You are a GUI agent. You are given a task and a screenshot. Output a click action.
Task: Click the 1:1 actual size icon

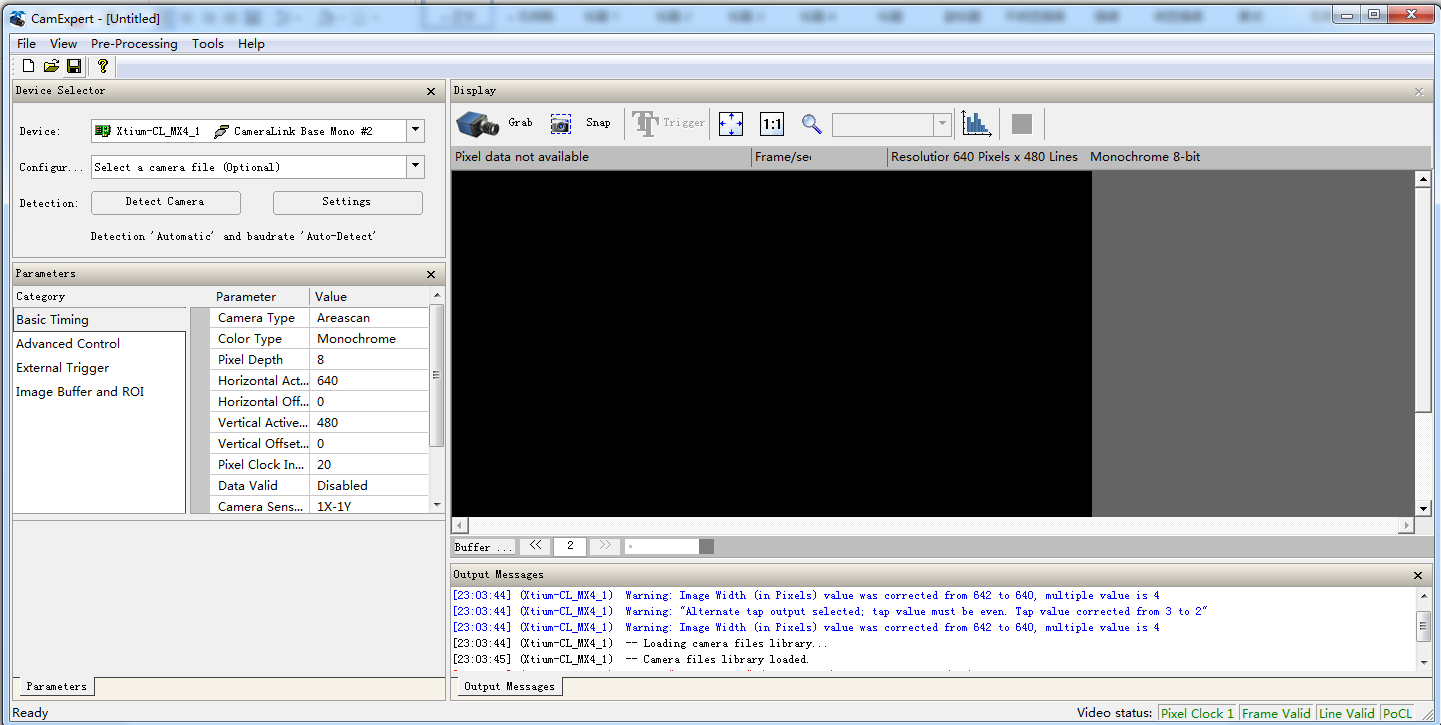pyautogui.click(x=772, y=124)
